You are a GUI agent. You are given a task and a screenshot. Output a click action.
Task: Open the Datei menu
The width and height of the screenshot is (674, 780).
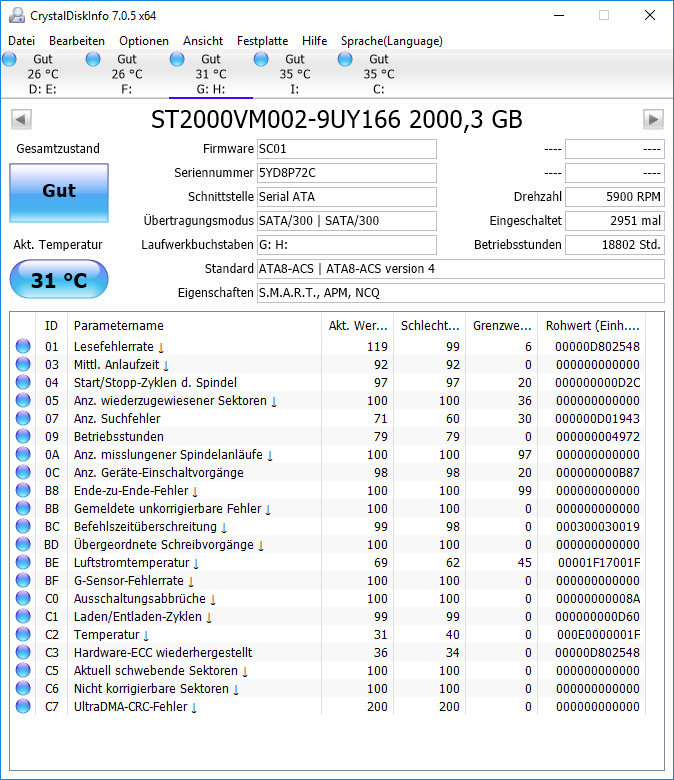coord(21,41)
